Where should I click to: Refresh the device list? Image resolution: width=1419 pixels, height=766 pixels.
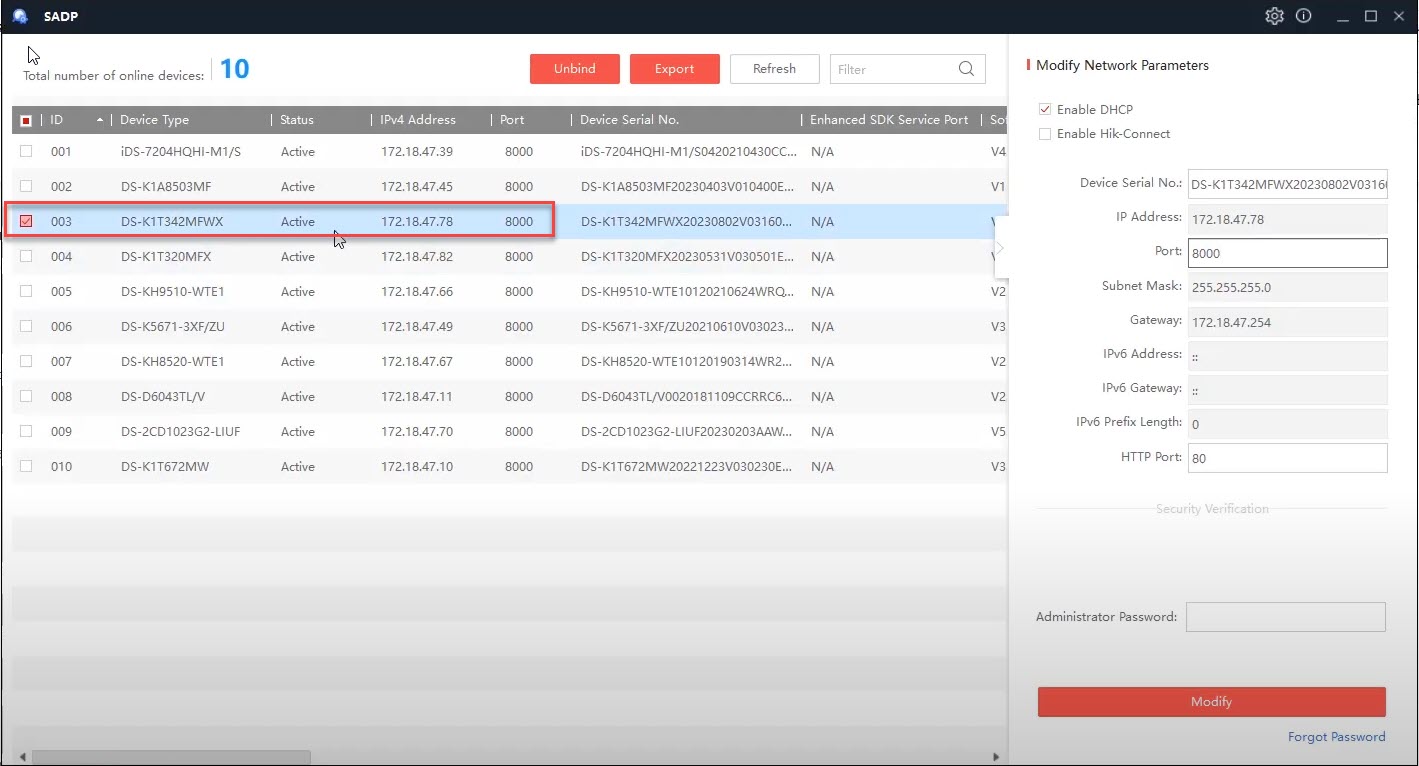pos(774,69)
